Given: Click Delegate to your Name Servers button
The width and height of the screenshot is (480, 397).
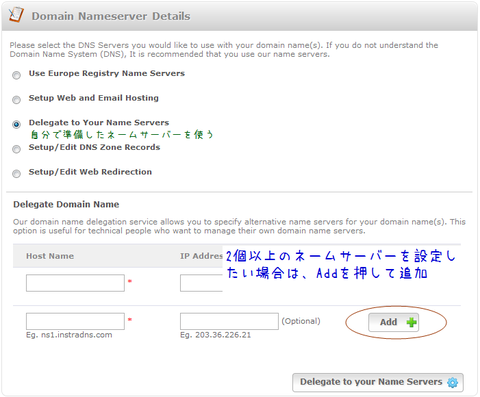Looking at the screenshot, I should 378,382.
